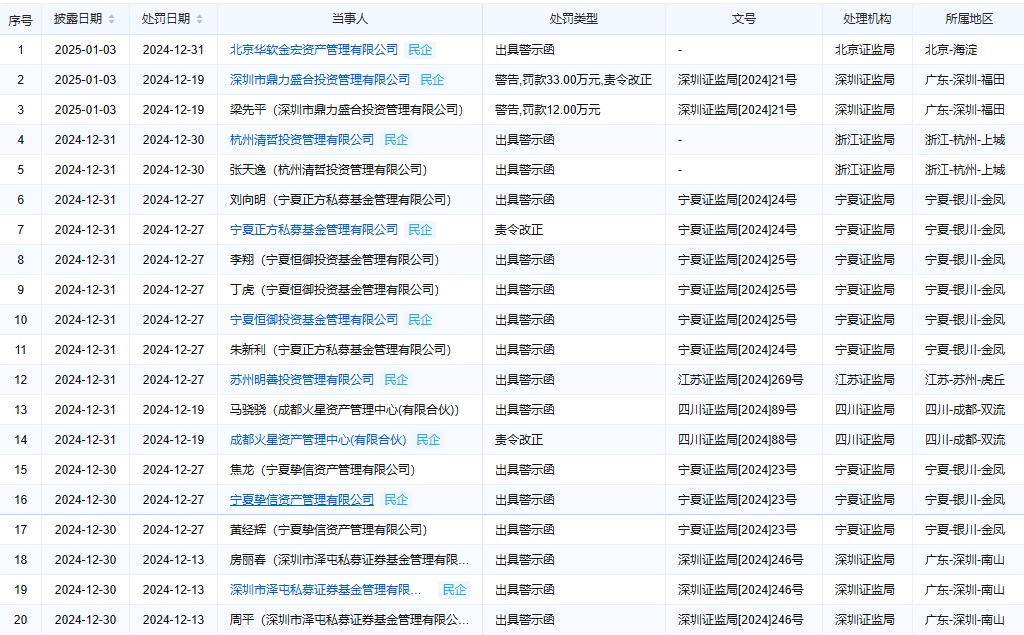The width and height of the screenshot is (1024, 635).
Task: Click the 文号 column header
Action: pos(743,20)
